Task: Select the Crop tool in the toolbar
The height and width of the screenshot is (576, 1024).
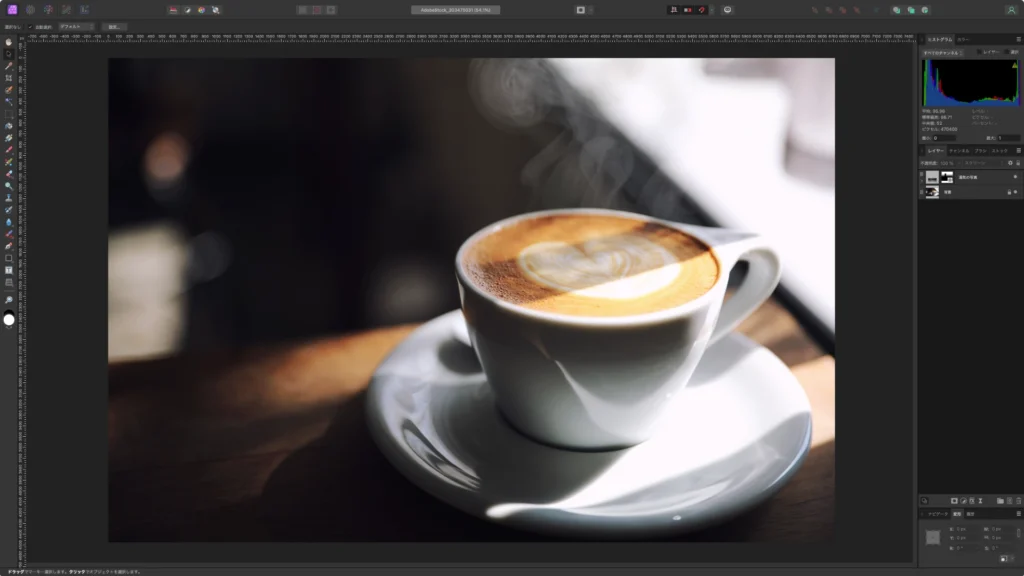Action: pyautogui.click(x=9, y=78)
